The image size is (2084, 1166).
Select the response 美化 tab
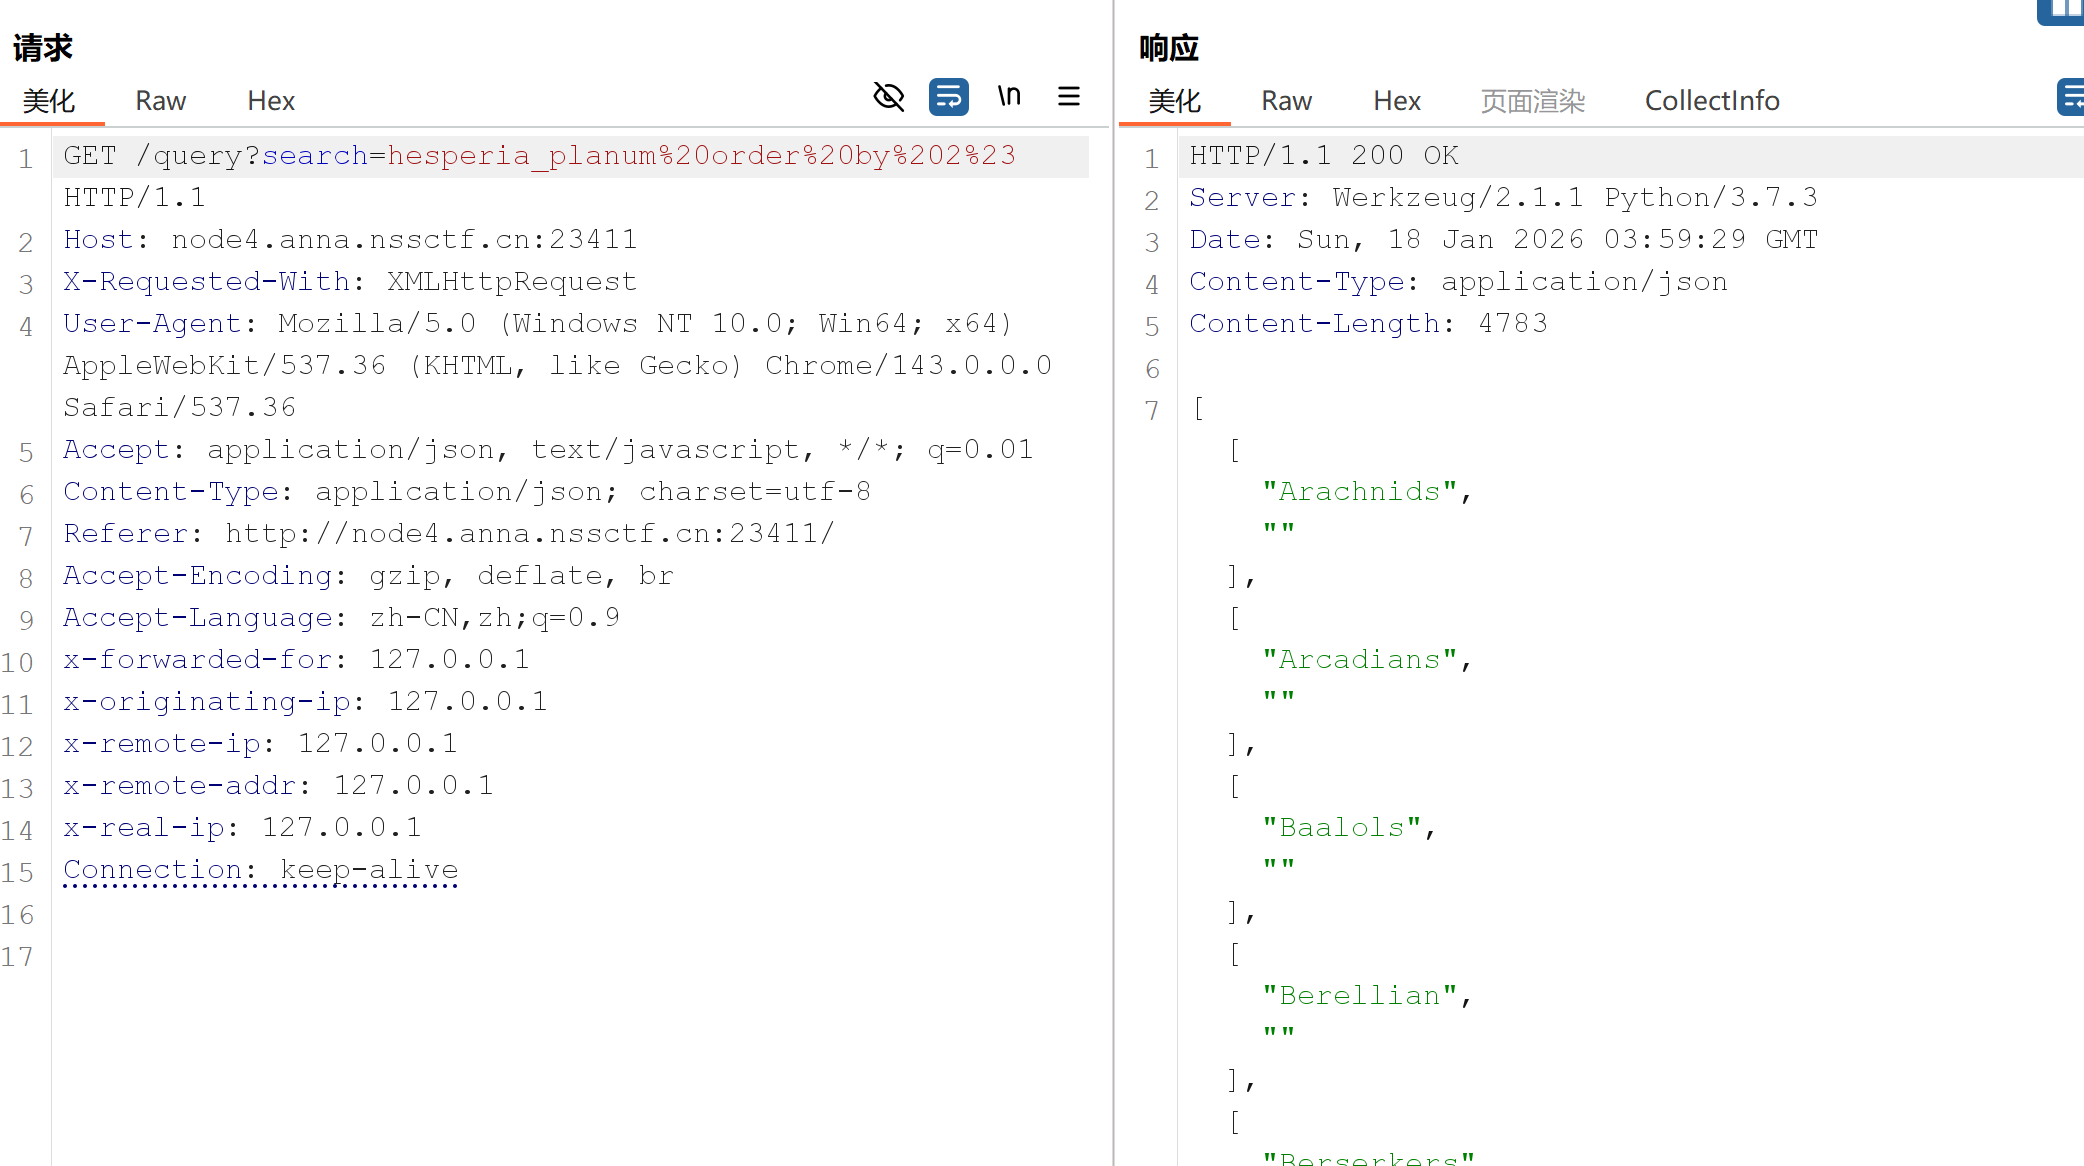(x=1174, y=101)
